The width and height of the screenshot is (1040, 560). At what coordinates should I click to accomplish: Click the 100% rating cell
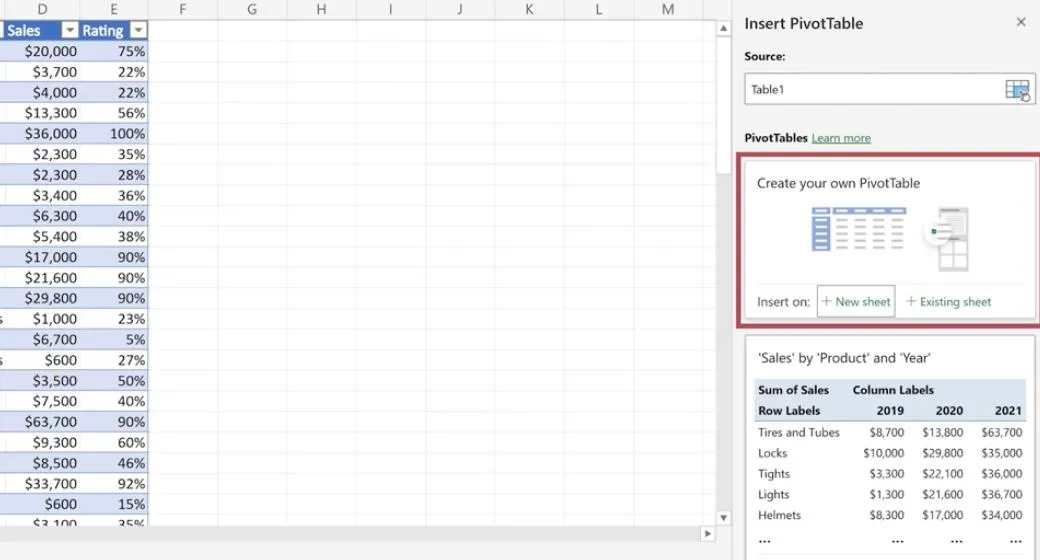(114, 133)
